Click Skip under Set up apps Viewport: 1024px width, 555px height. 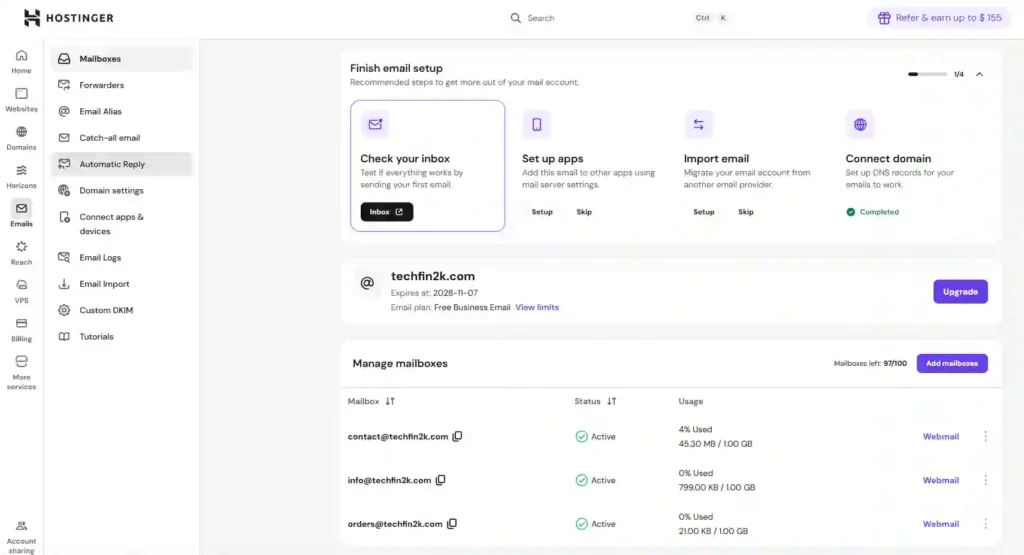(x=584, y=212)
